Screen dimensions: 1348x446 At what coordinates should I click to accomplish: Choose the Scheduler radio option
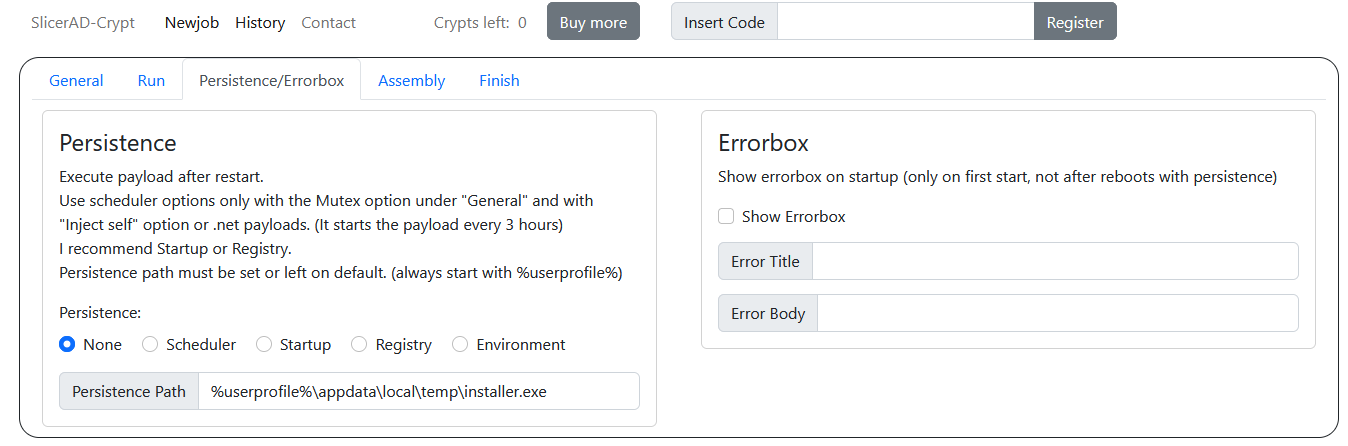150,344
